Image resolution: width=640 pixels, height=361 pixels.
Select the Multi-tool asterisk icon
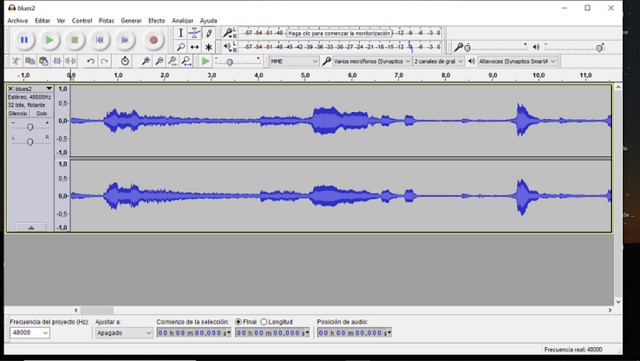tap(209, 47)
